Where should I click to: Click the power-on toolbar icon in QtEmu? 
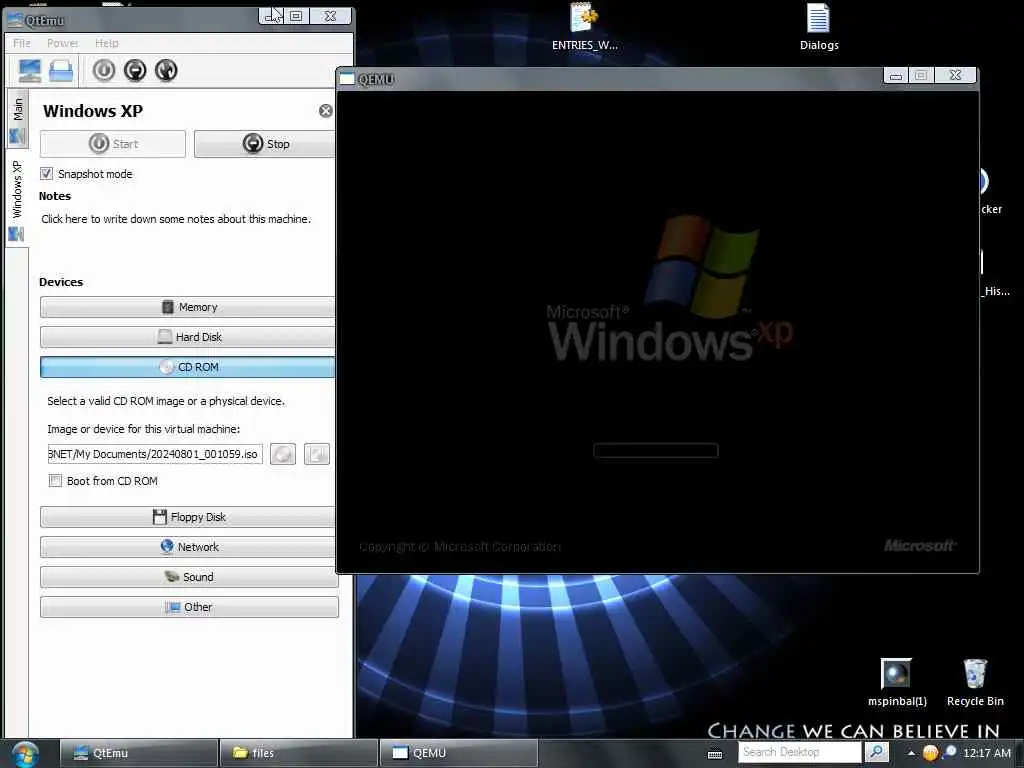point(104,70)
